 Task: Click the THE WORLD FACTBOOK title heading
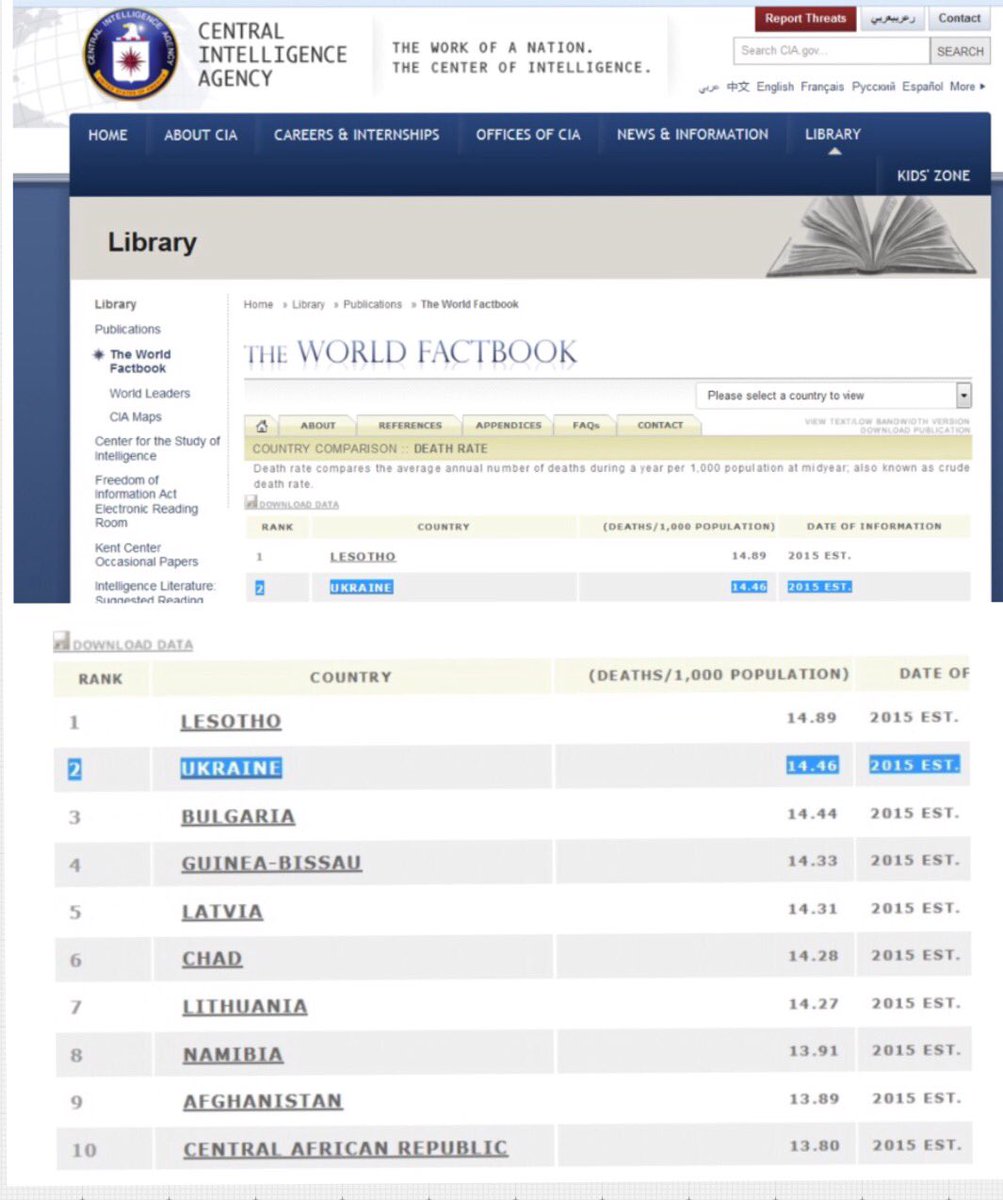[x=410, y=352]
